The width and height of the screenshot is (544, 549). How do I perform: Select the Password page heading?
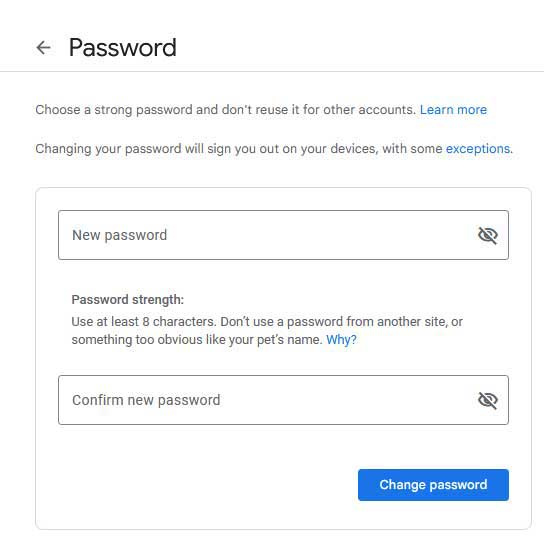[123, 48]
